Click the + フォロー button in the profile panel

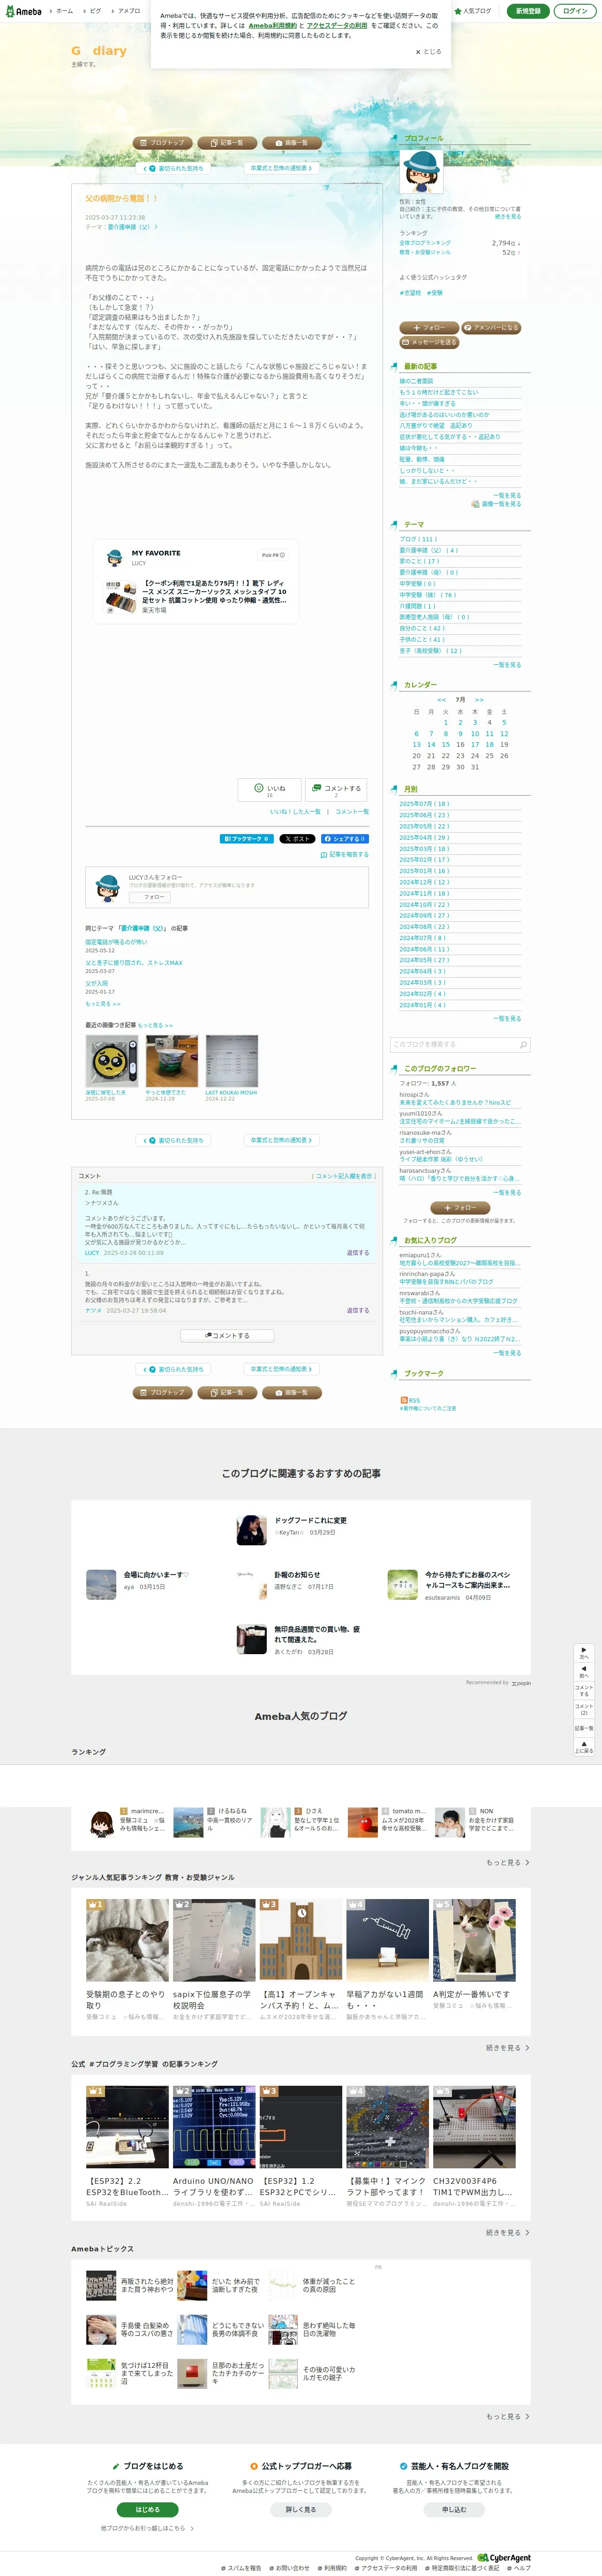click(x=429, y=328)
